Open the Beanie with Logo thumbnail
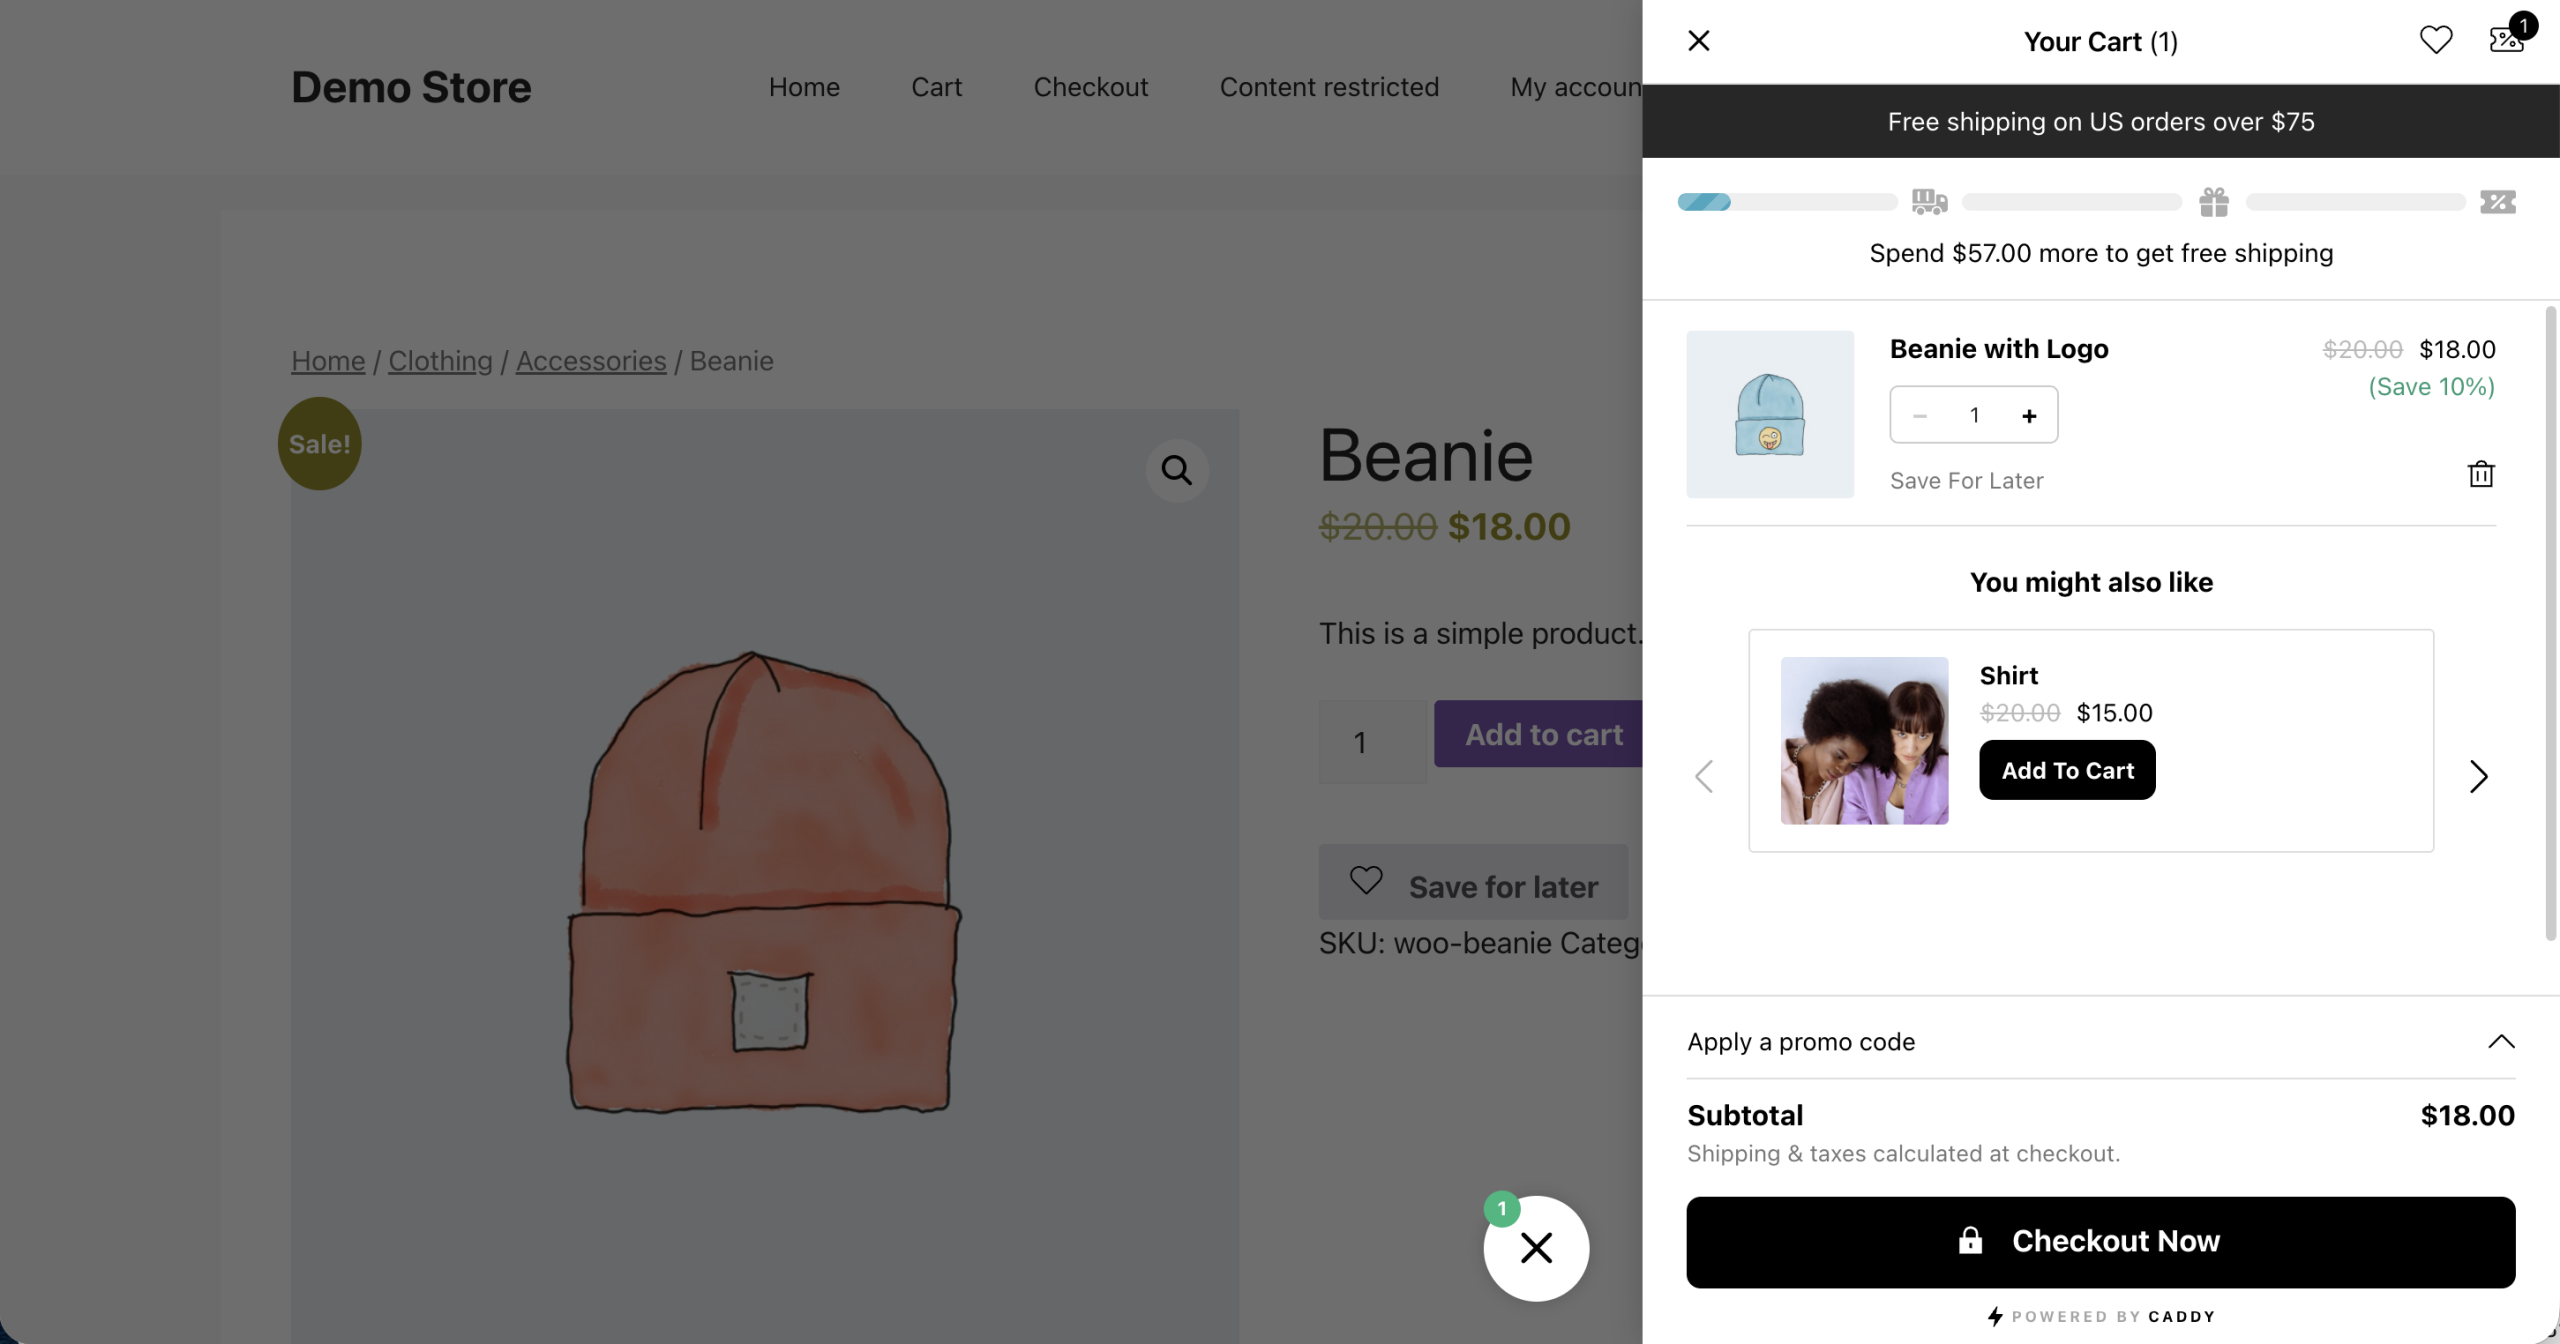The height and width of the screenshot is (1344, 2560). tap(1770, 414)
